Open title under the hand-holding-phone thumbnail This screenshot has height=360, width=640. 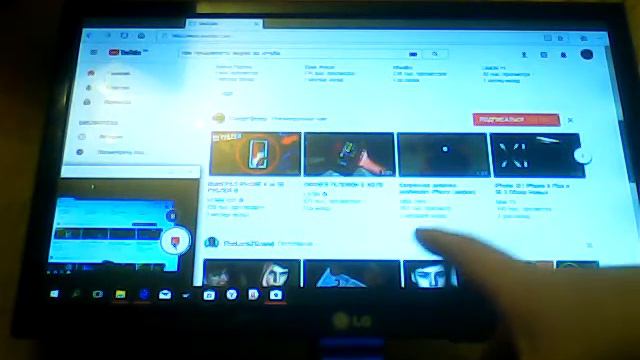(344, 185)
